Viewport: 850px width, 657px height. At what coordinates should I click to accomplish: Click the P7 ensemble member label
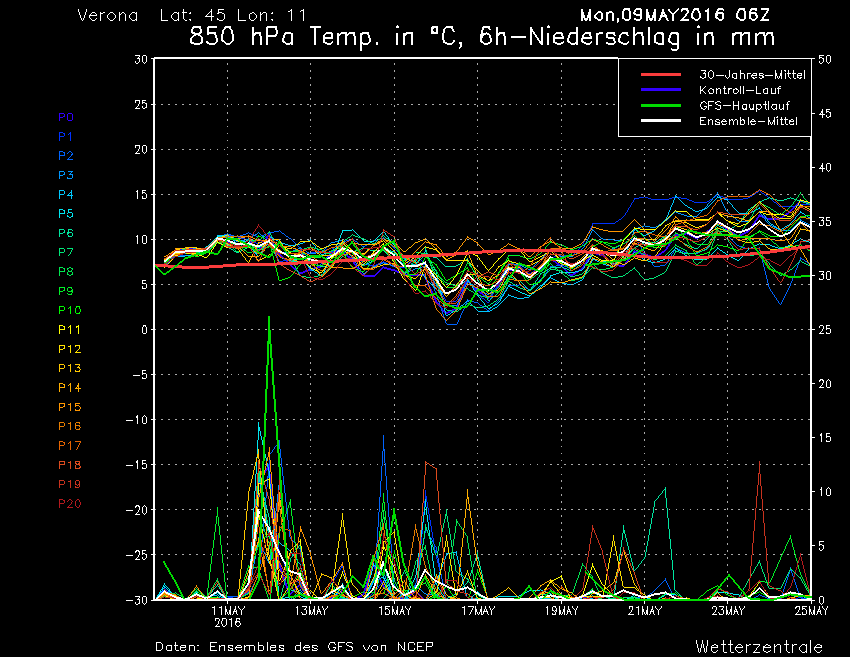pyautogui.click(x=66, y=252)
